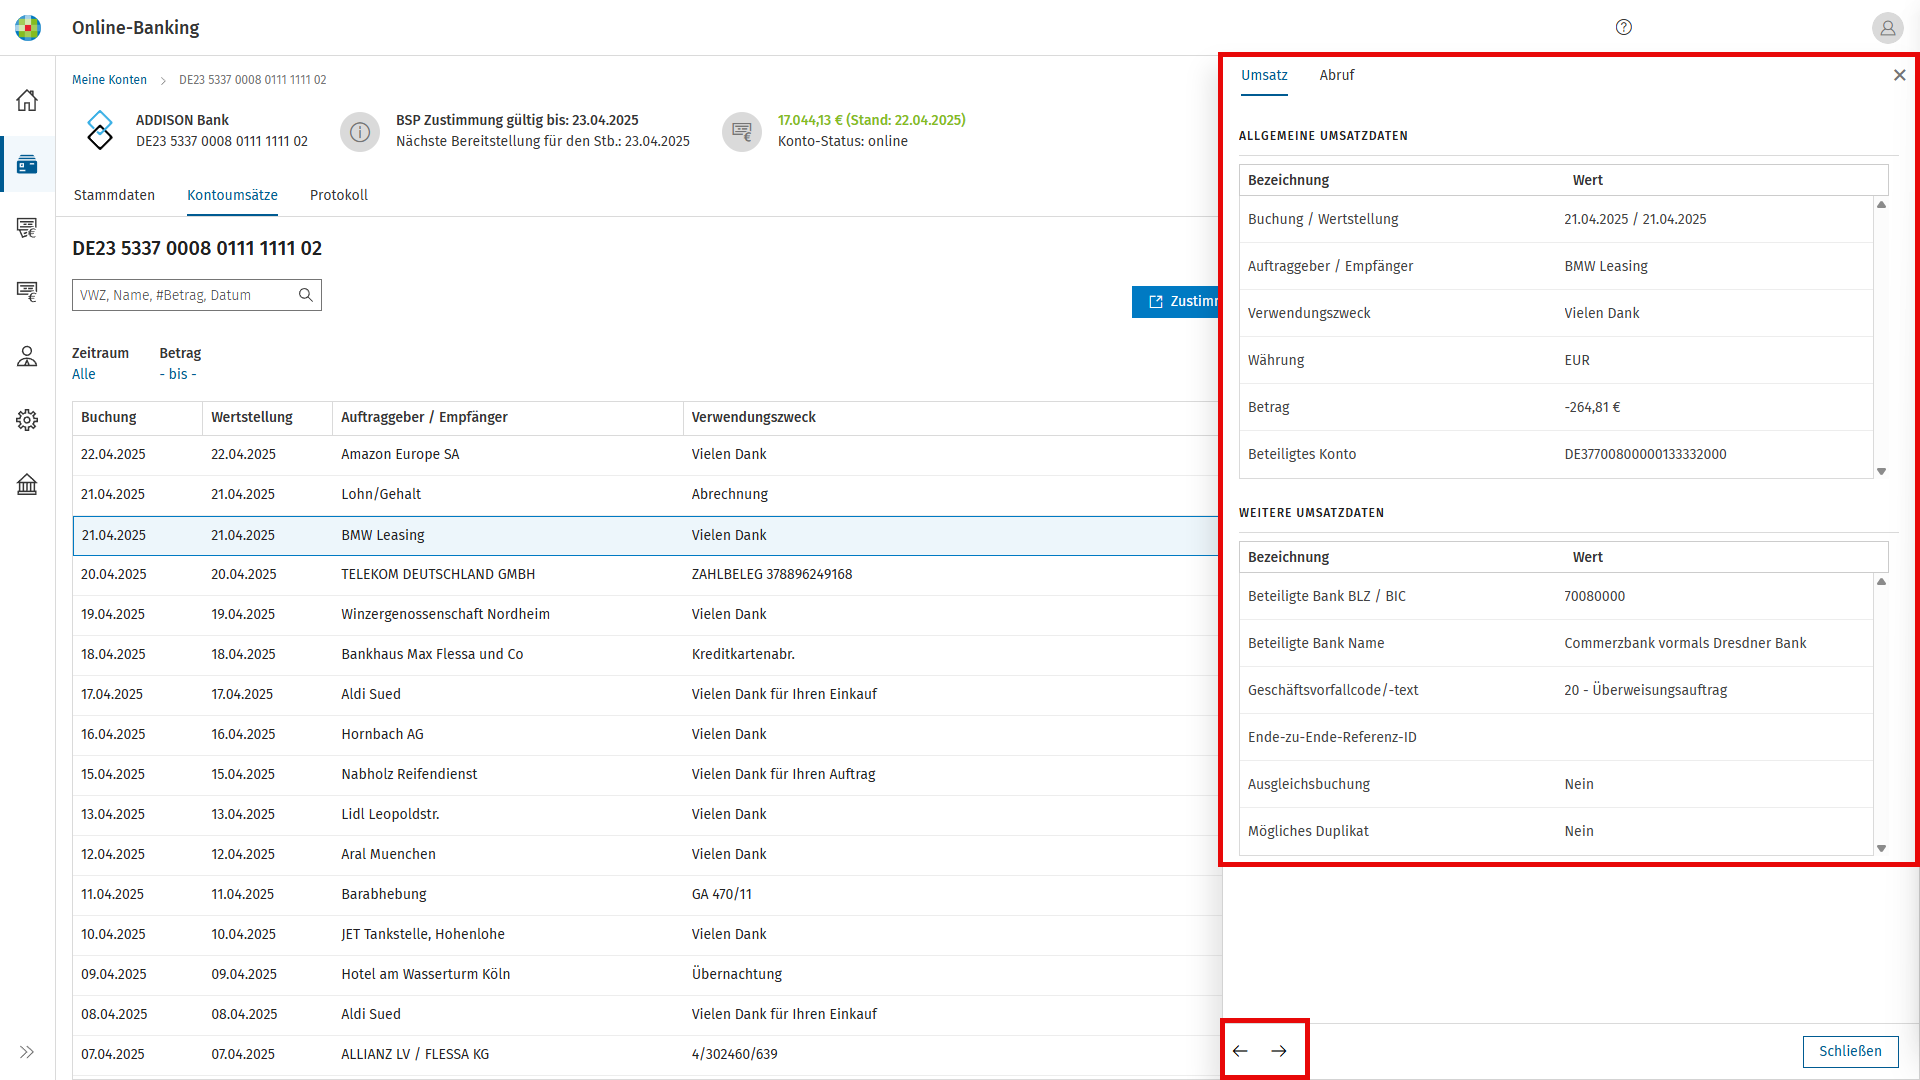Click the Buchung column header
The height and width of the screenshot is (1080, 1920).
137,417
